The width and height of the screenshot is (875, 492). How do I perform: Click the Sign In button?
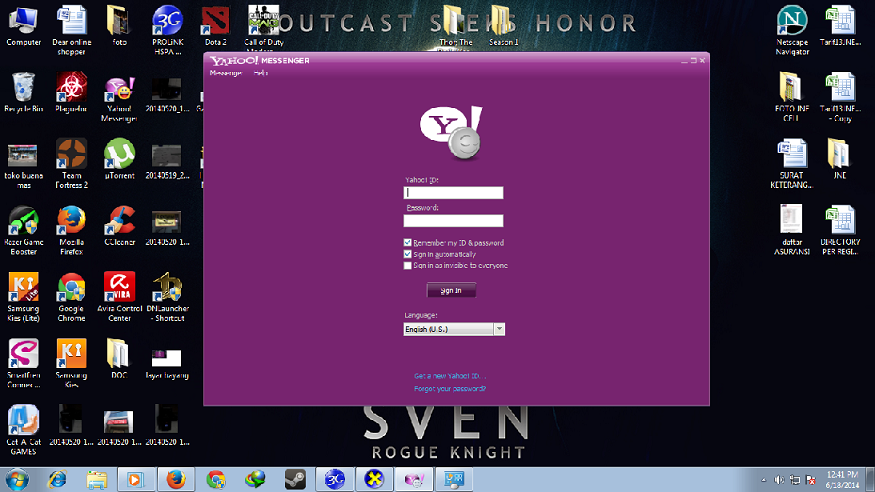click(451, 290)
